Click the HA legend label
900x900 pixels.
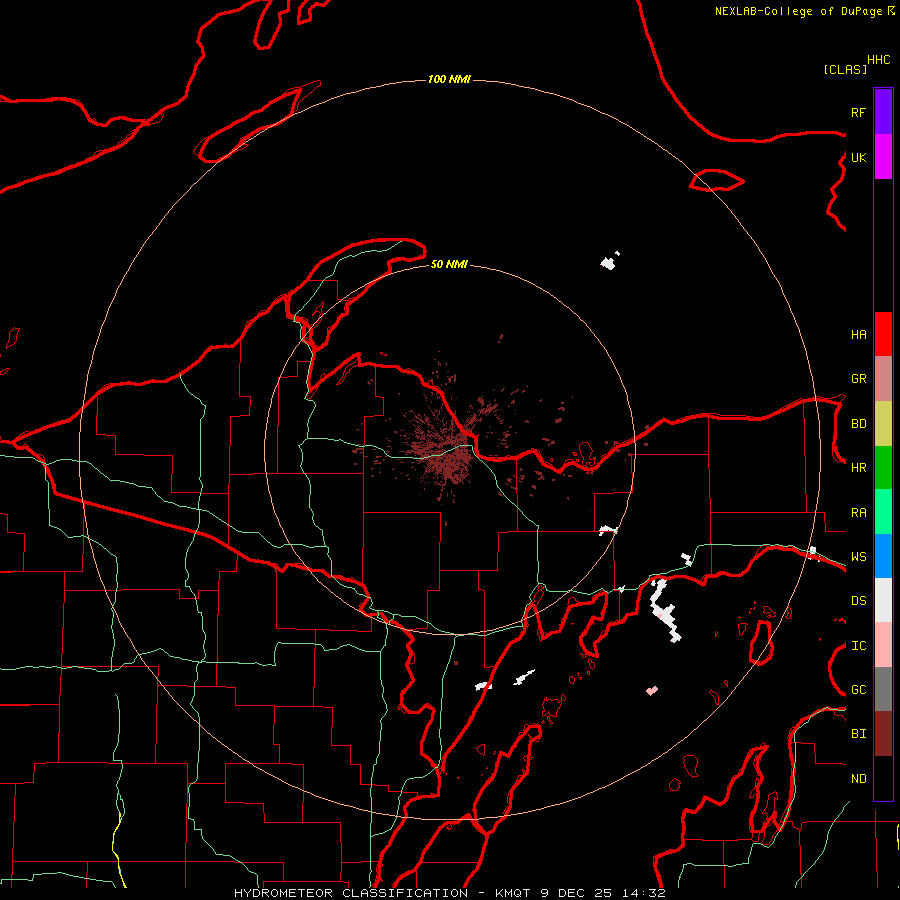tap(858, 334)
